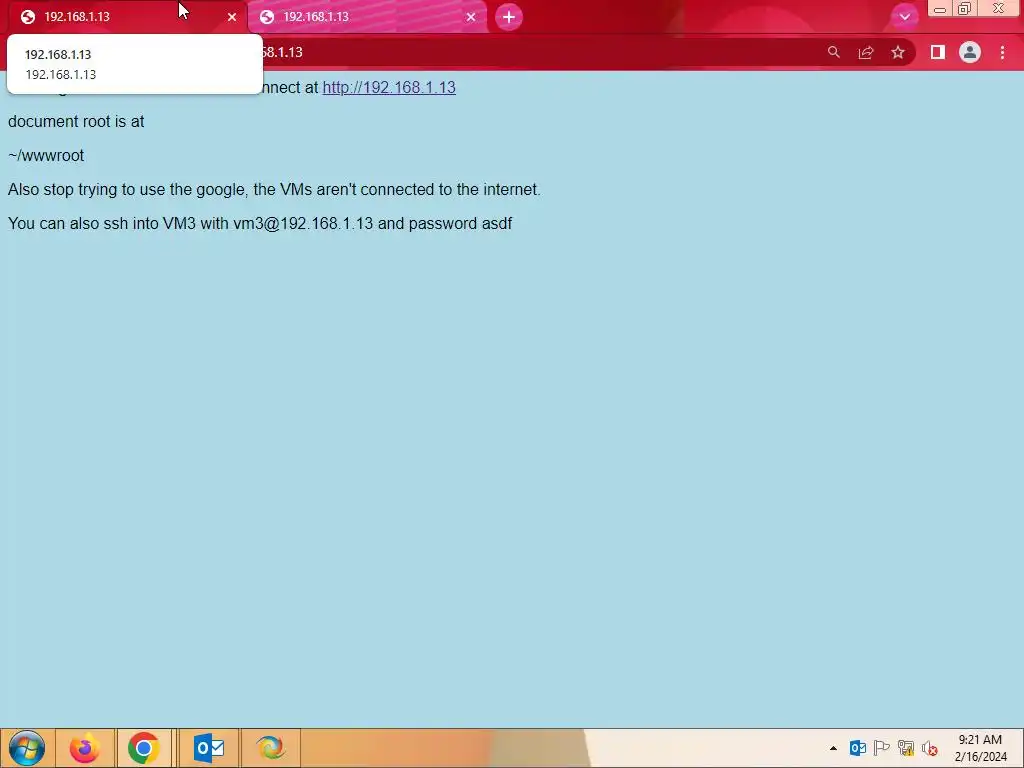Close the first 192.168.1.13 tab
Image resolution: width=1024 pixels, height=768 pixels.
click(x=232, y=17)
